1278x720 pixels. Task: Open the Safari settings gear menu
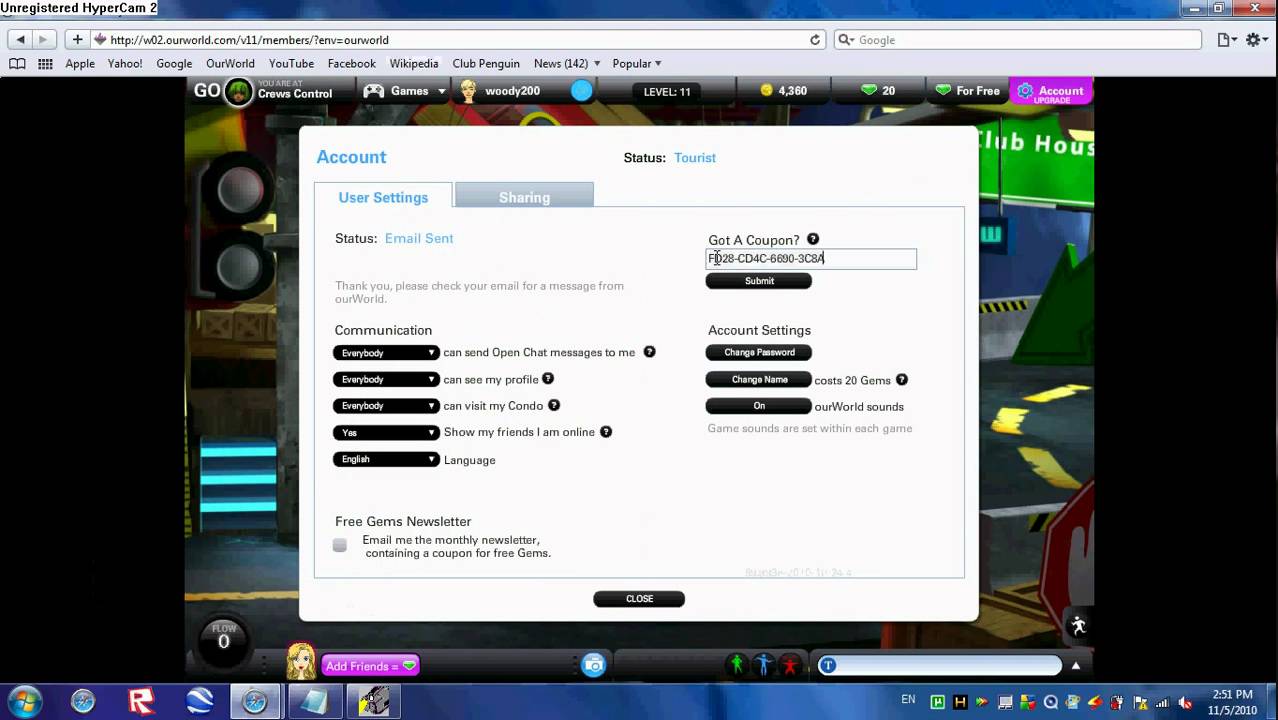coord(1255,40)
